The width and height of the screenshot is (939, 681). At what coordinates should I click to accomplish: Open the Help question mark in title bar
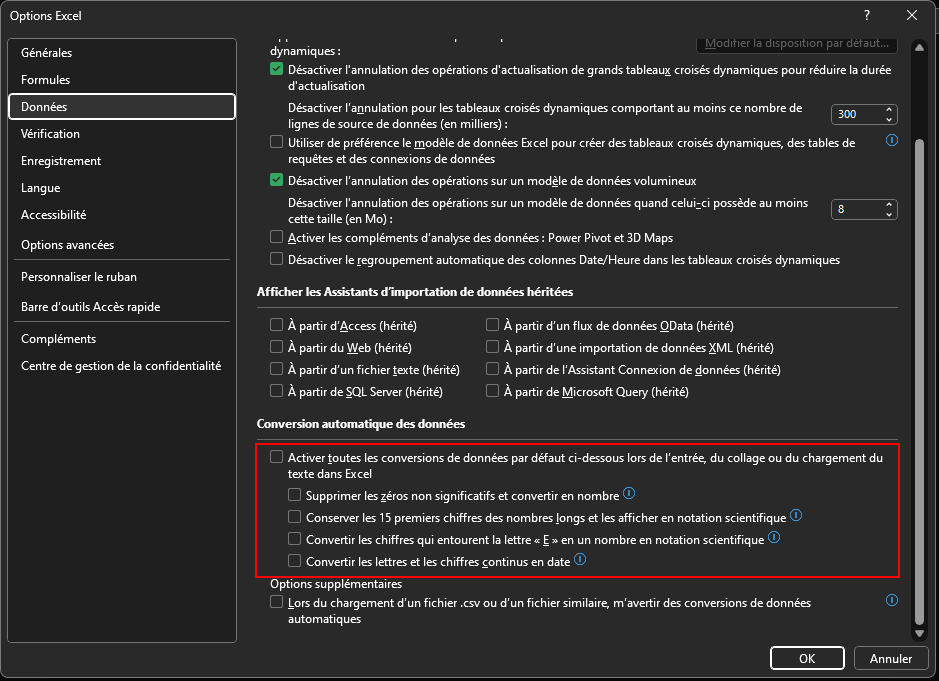coord(866,15)
